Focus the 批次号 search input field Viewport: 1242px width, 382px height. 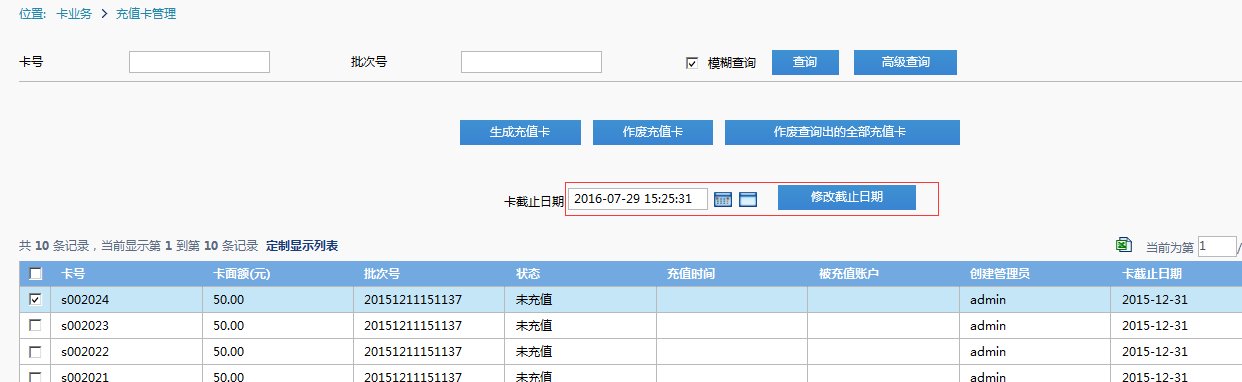pos(531,62)
